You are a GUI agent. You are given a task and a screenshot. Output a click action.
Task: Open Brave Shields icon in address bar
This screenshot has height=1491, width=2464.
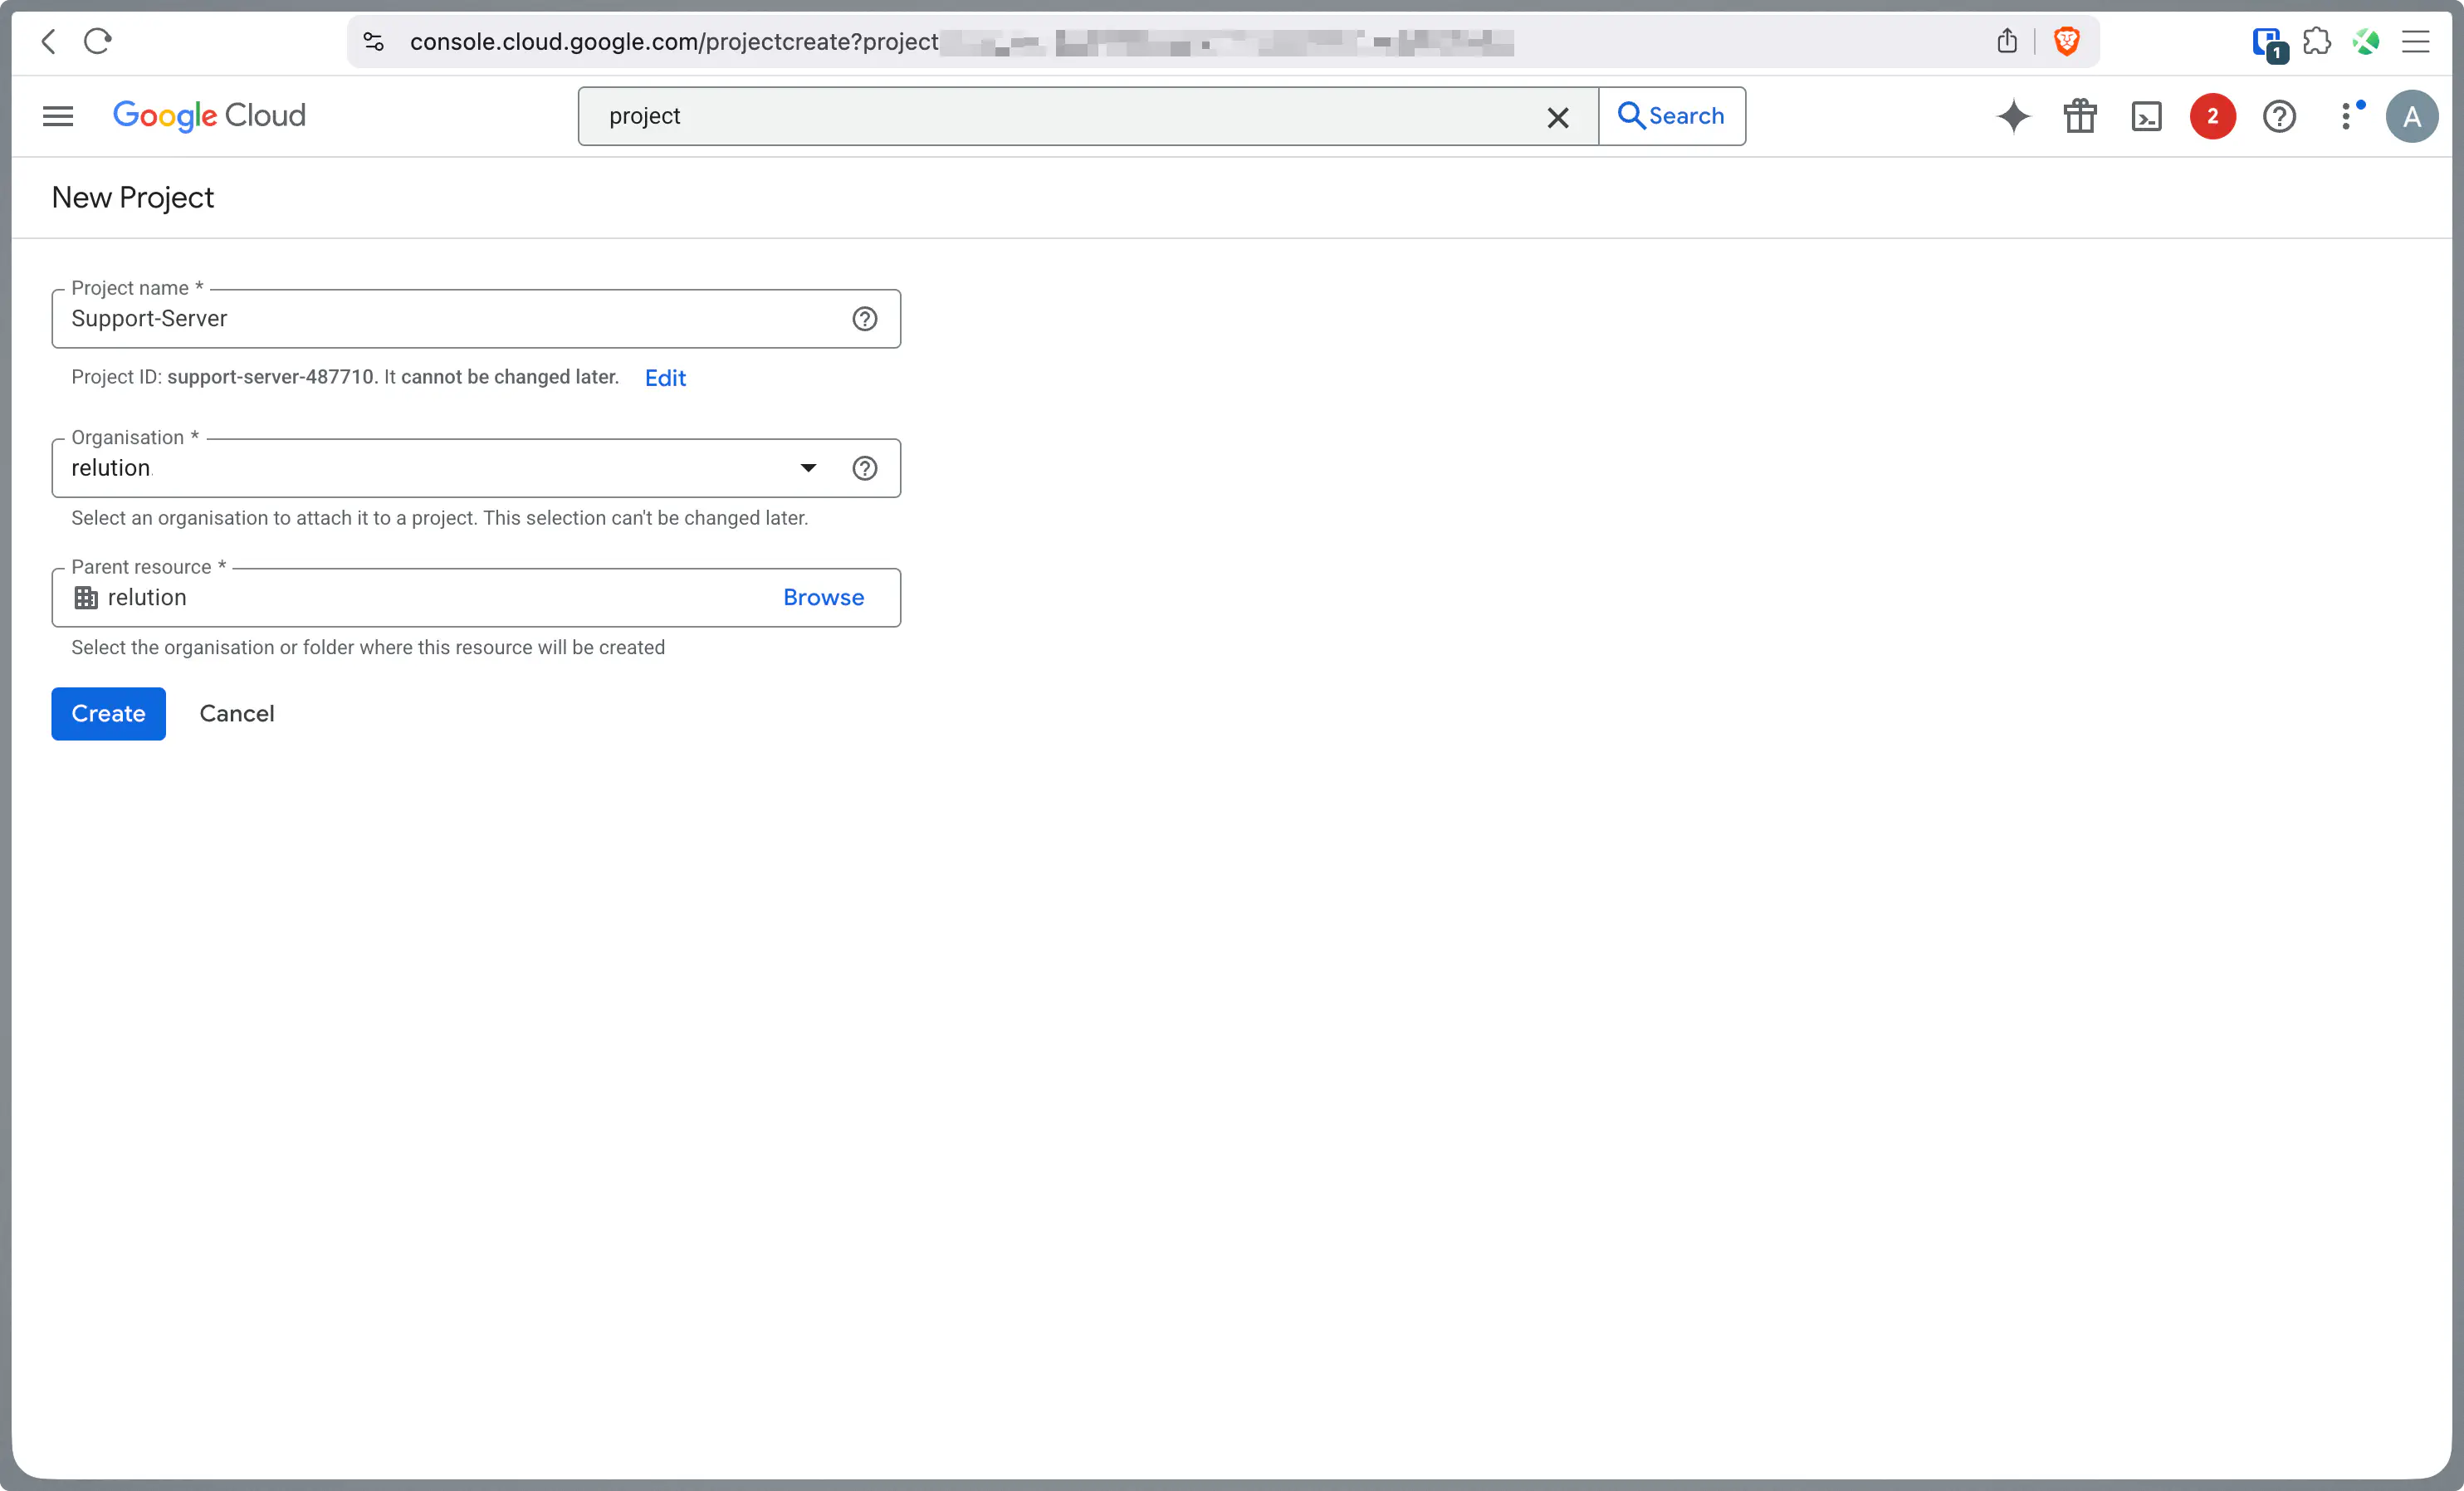pyautogui.click(x=2066, y=41)
